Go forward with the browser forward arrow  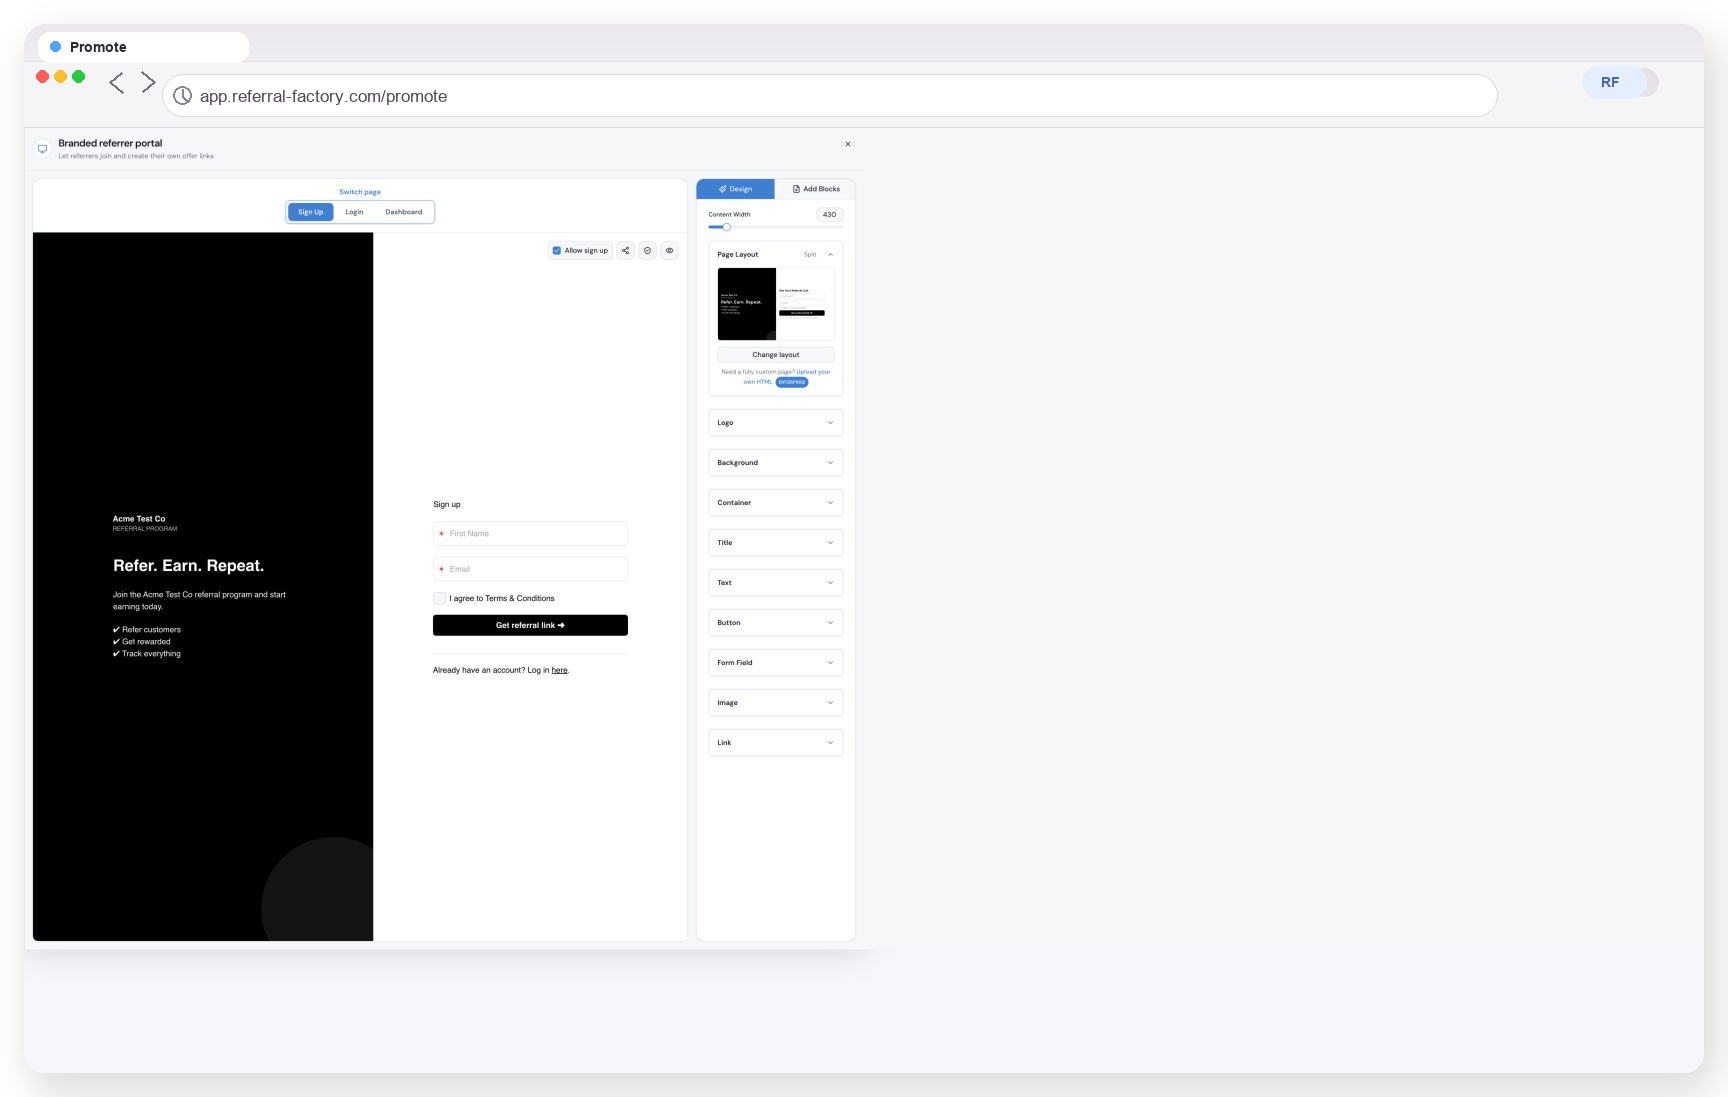point(148,82)
